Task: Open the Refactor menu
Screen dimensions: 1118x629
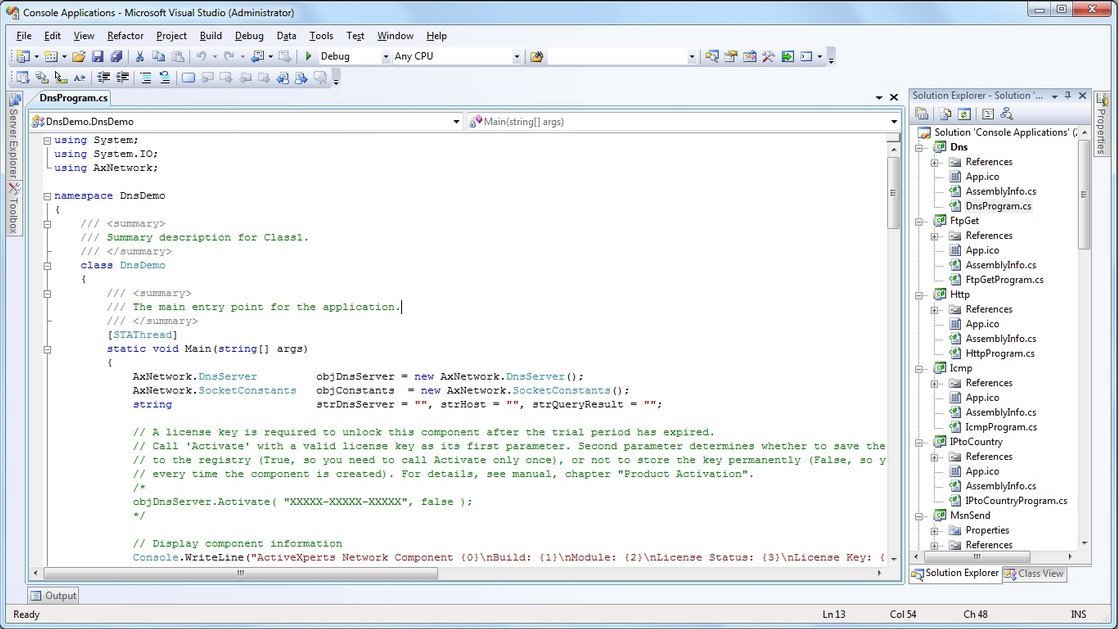Action: [x=127, y=35]
